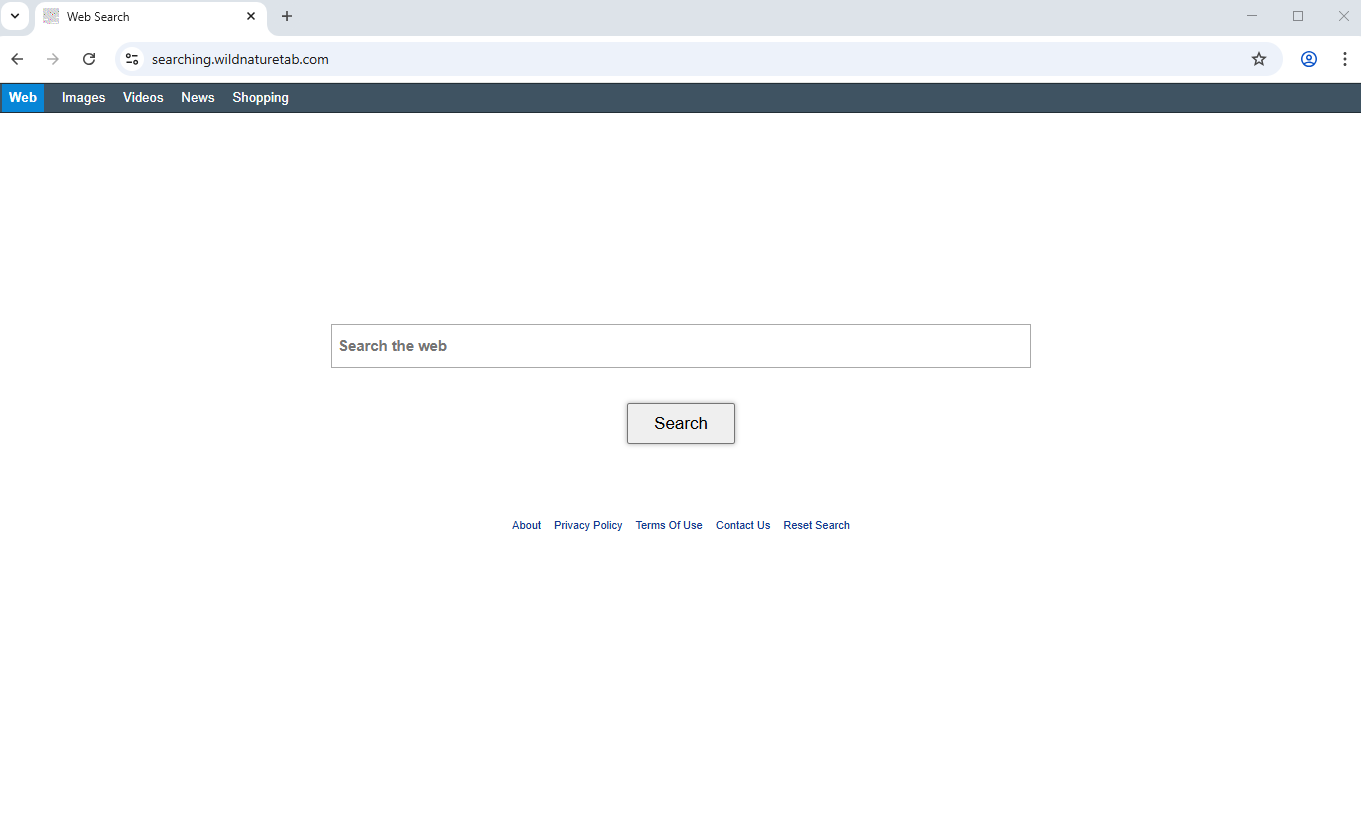Expand the tab search dropdown arrow

pos(15,16)
